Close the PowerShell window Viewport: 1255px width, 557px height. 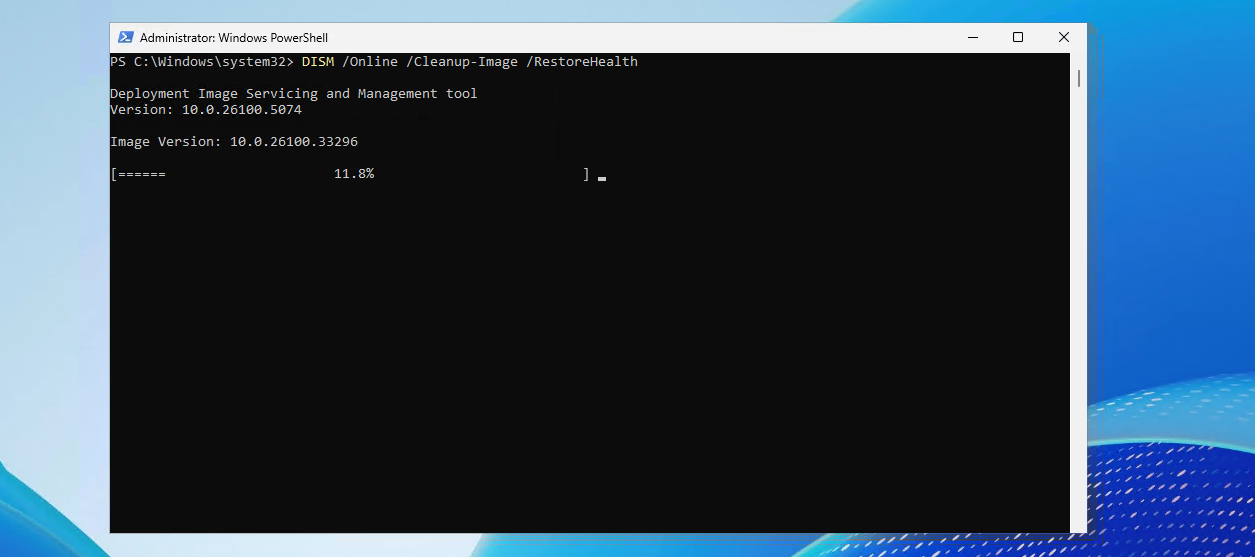(x=1064, y=37)
